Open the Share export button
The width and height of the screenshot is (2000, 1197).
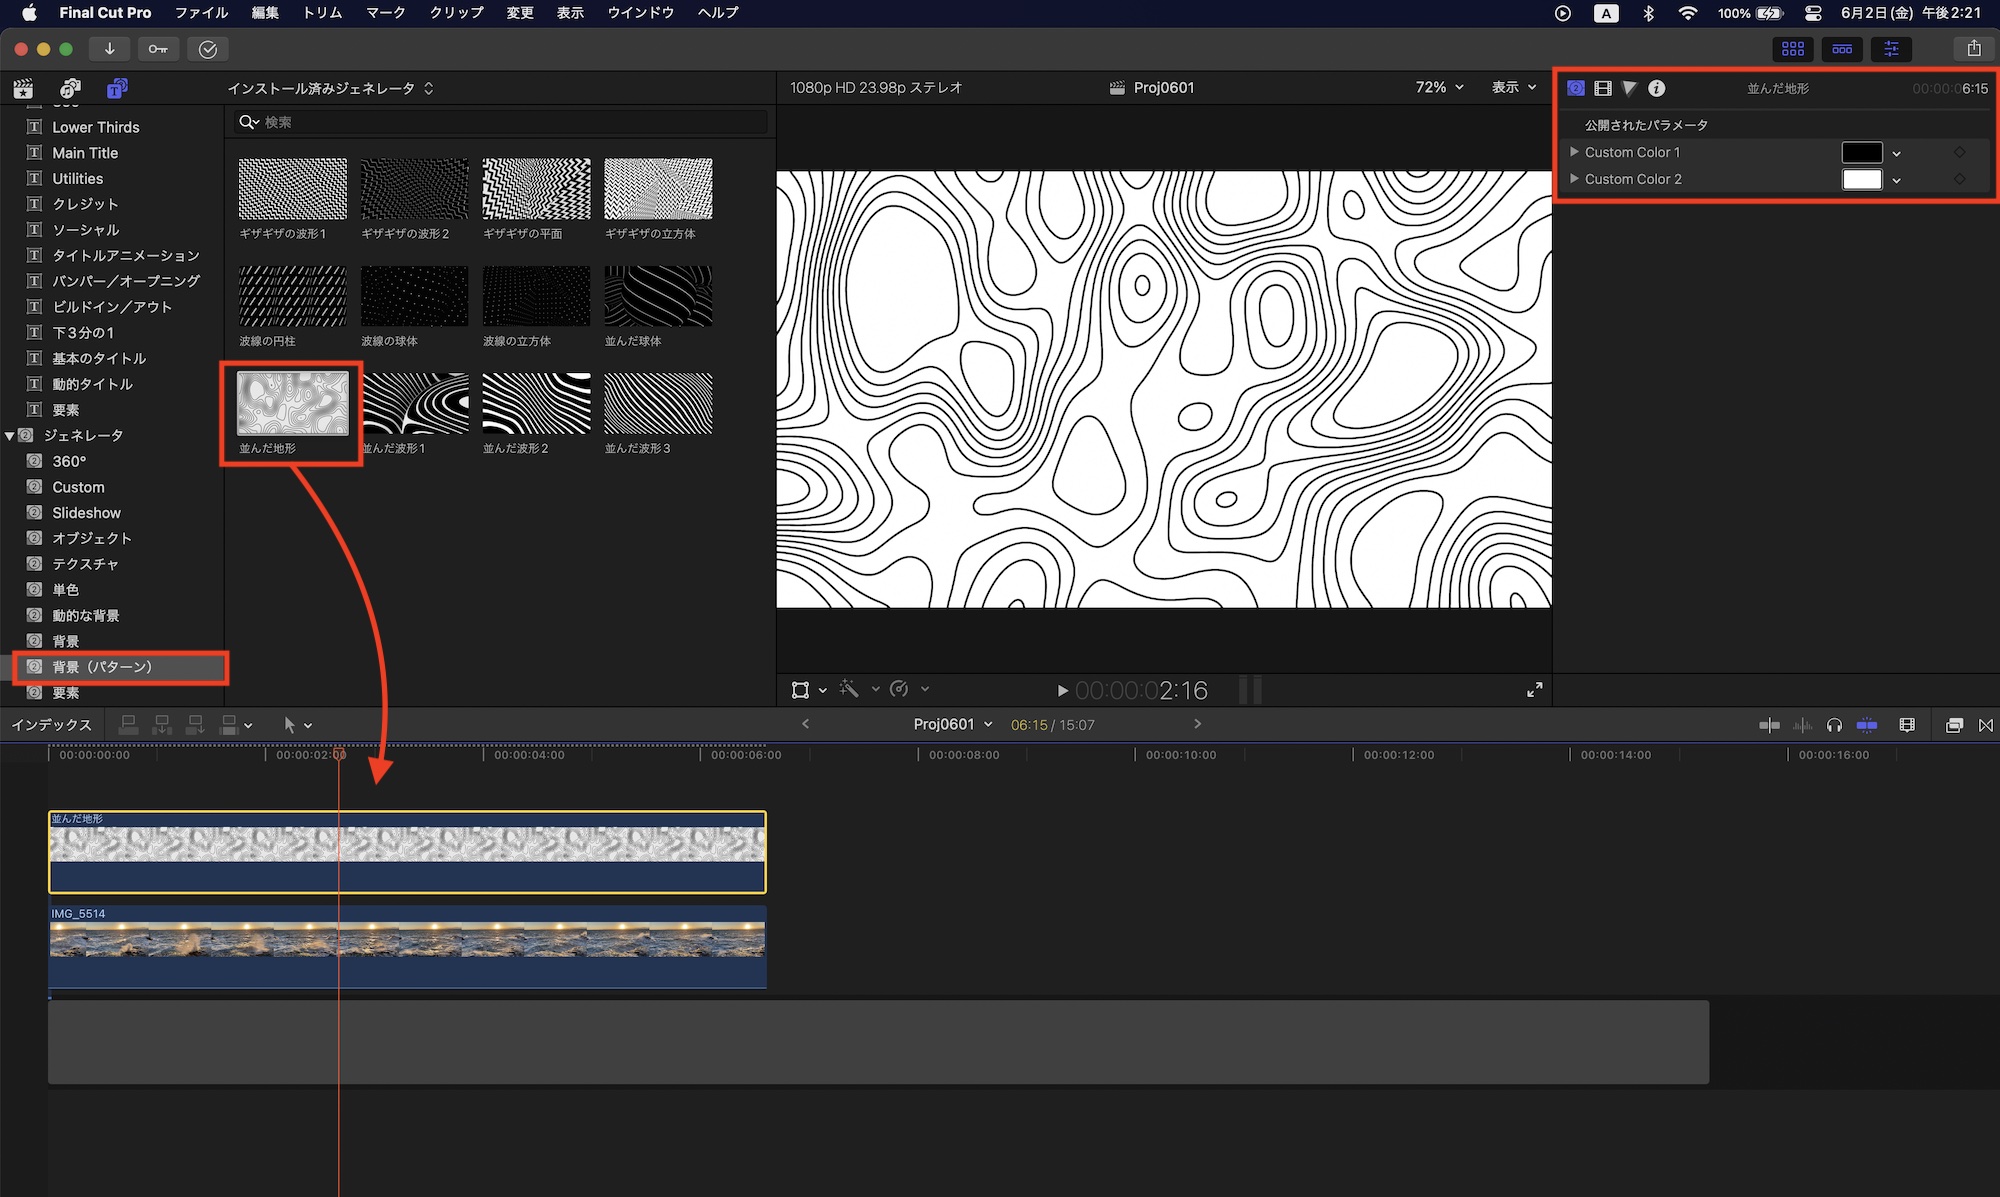pyautogui.click(x=1973, y=49)
